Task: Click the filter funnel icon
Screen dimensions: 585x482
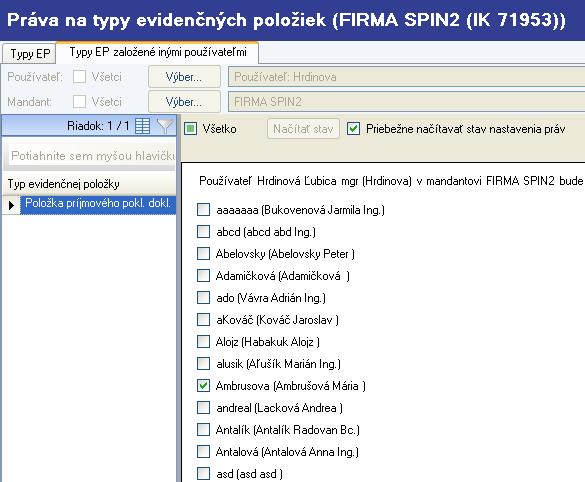Action: pos(165,126)
